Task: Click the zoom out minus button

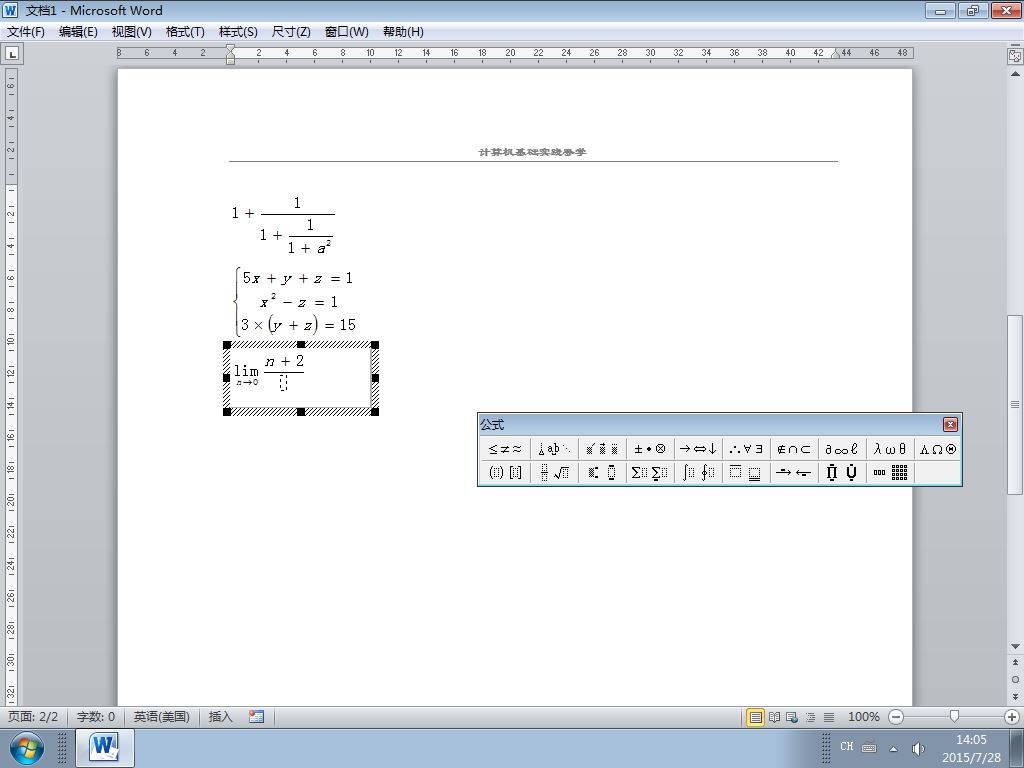Action: tap(896, 717)
